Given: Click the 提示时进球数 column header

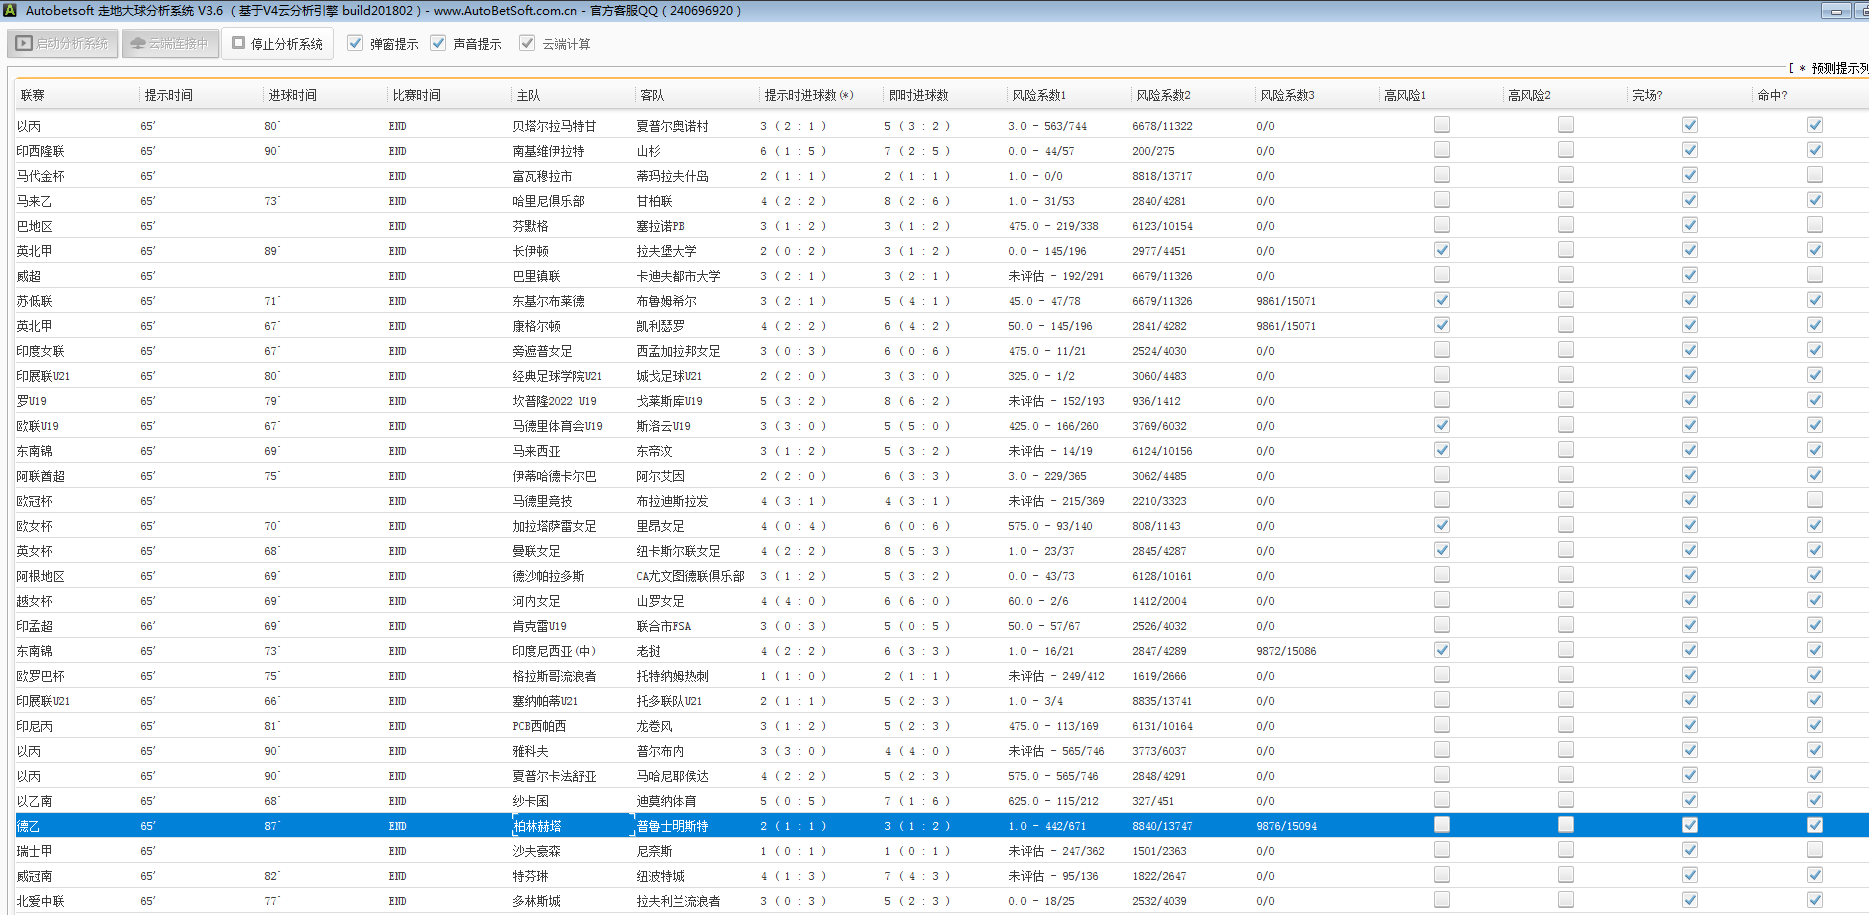Looking at the screenshot, I should click(x=808, y=95).
